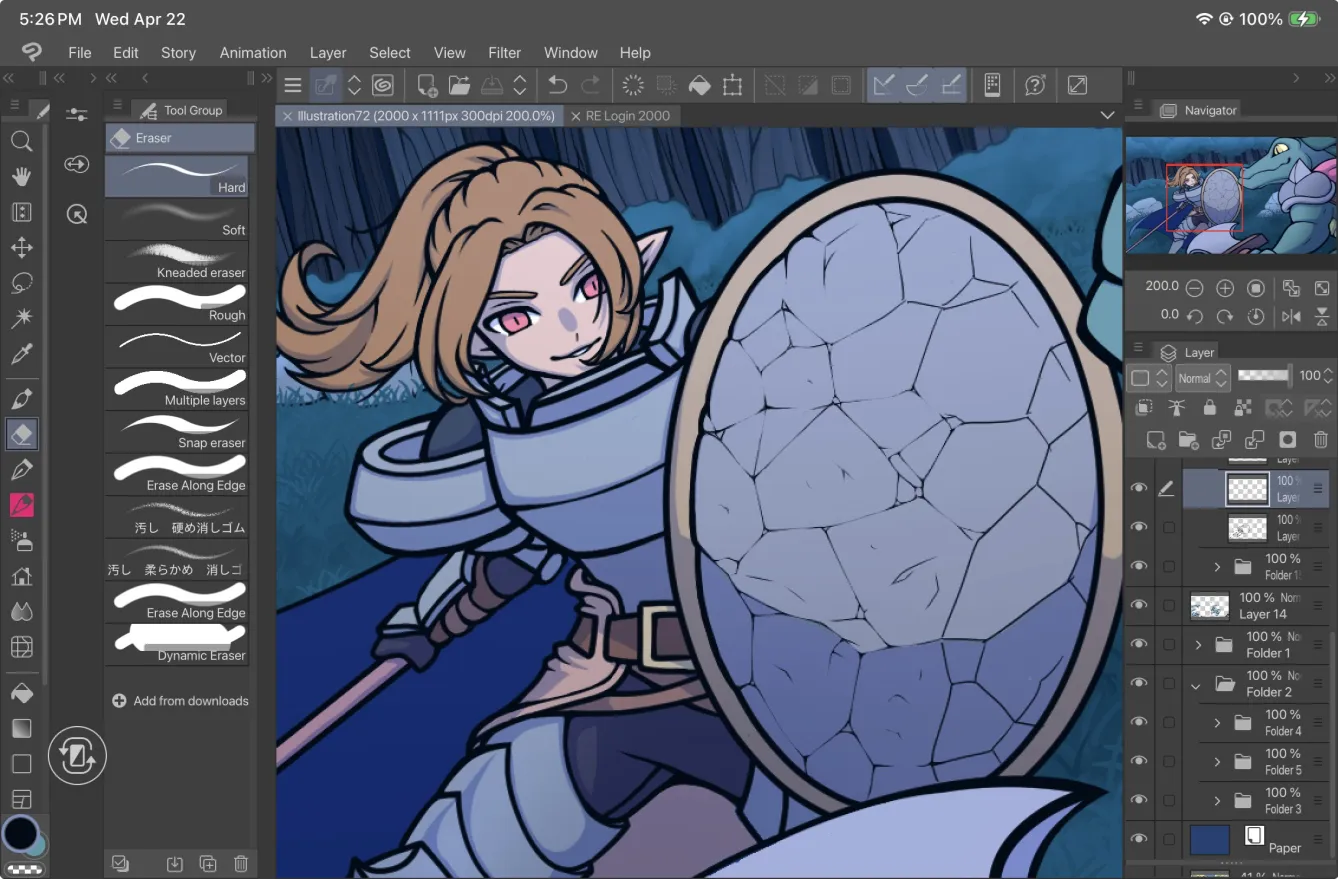Screen dimensions: 1338x879
Task: Toggle visibility of Folder 4
Action: (x=1138, y=722)
